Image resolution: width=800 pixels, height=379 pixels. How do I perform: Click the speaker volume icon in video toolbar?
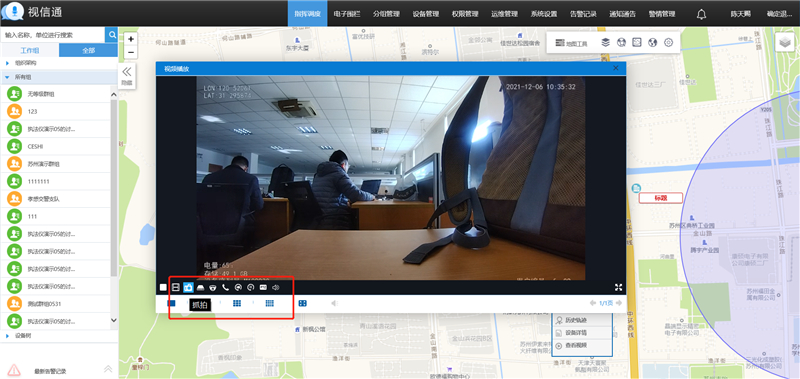(276, 288)
